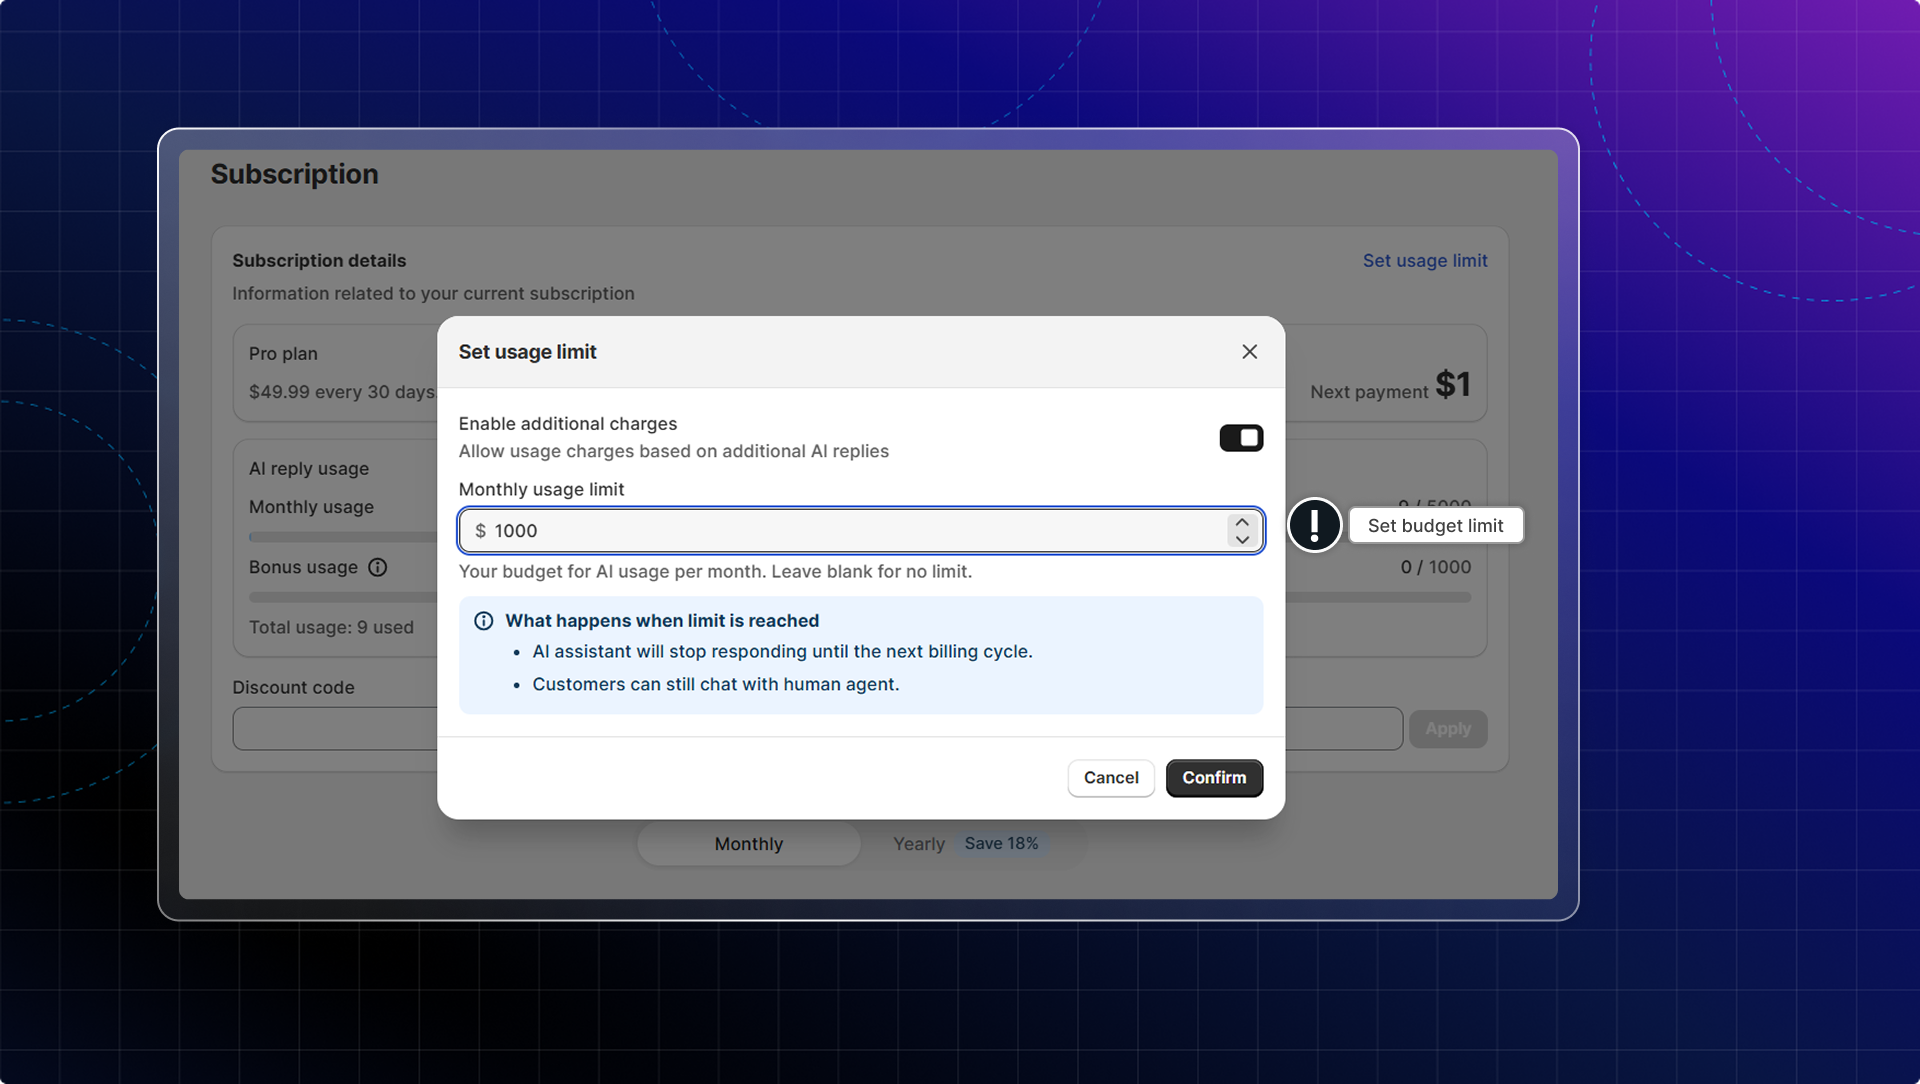Click the Bonus usage info icon
The height and width of the screenshot is (1084, 1920).
377,567
